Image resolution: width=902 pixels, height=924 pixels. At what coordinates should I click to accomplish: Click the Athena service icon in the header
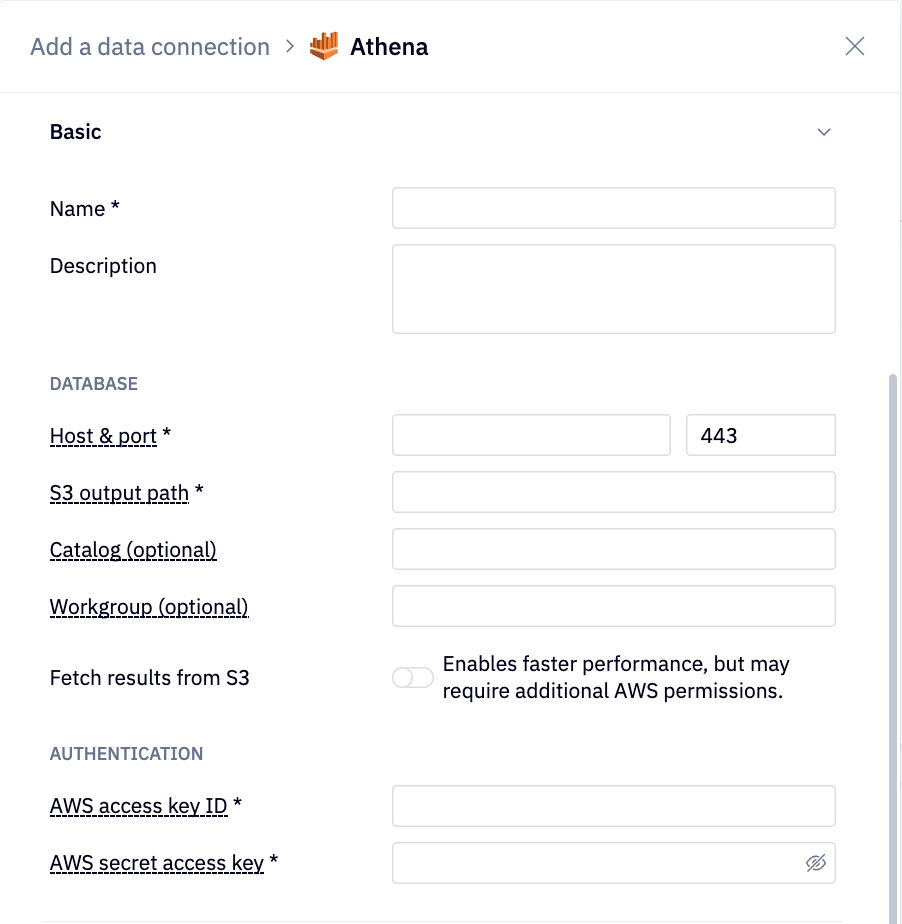tap(324, 45)
